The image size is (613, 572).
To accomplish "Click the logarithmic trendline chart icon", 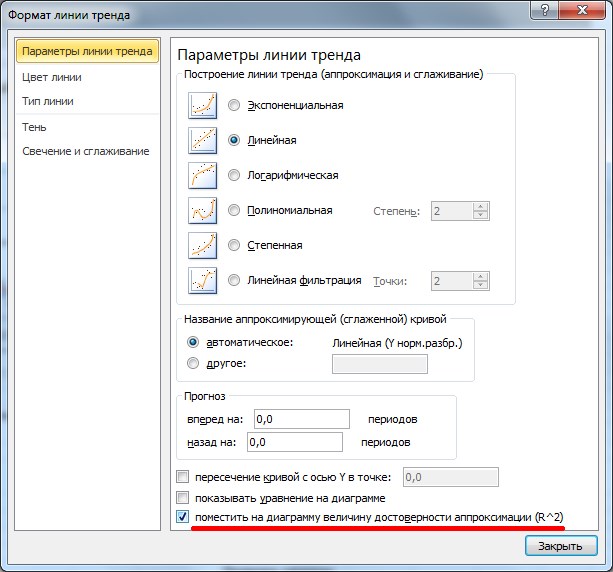I will (x=203, y=176).
